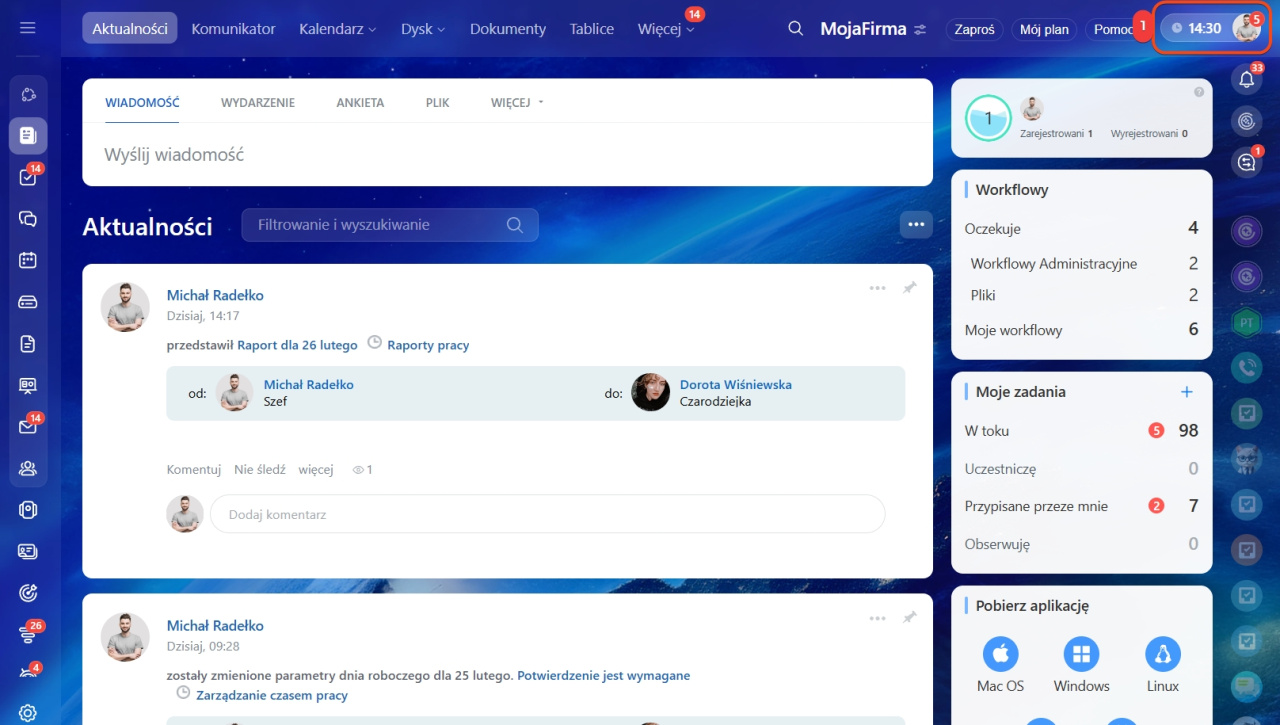The image size is (1280, 725).
Task: Expand top bar Więcej menu with 14 badge
Action: [x=666, y=29]
